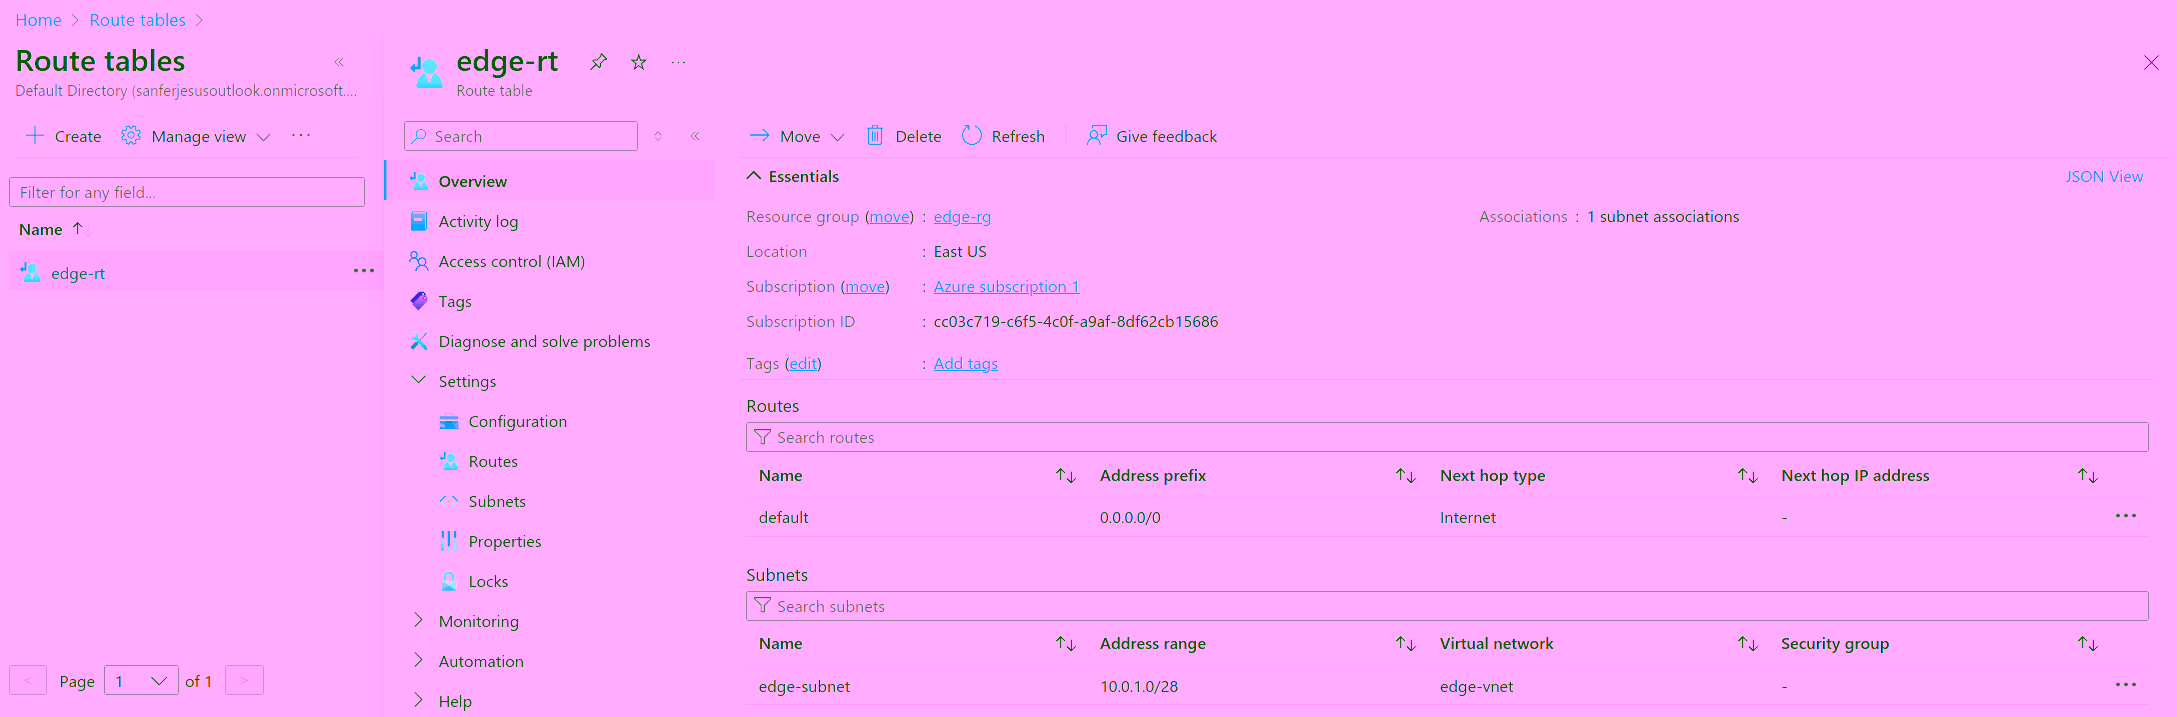This screenshot has height=717, width=2177.
Task: Open JSON View
Action: pos(2104,176)
